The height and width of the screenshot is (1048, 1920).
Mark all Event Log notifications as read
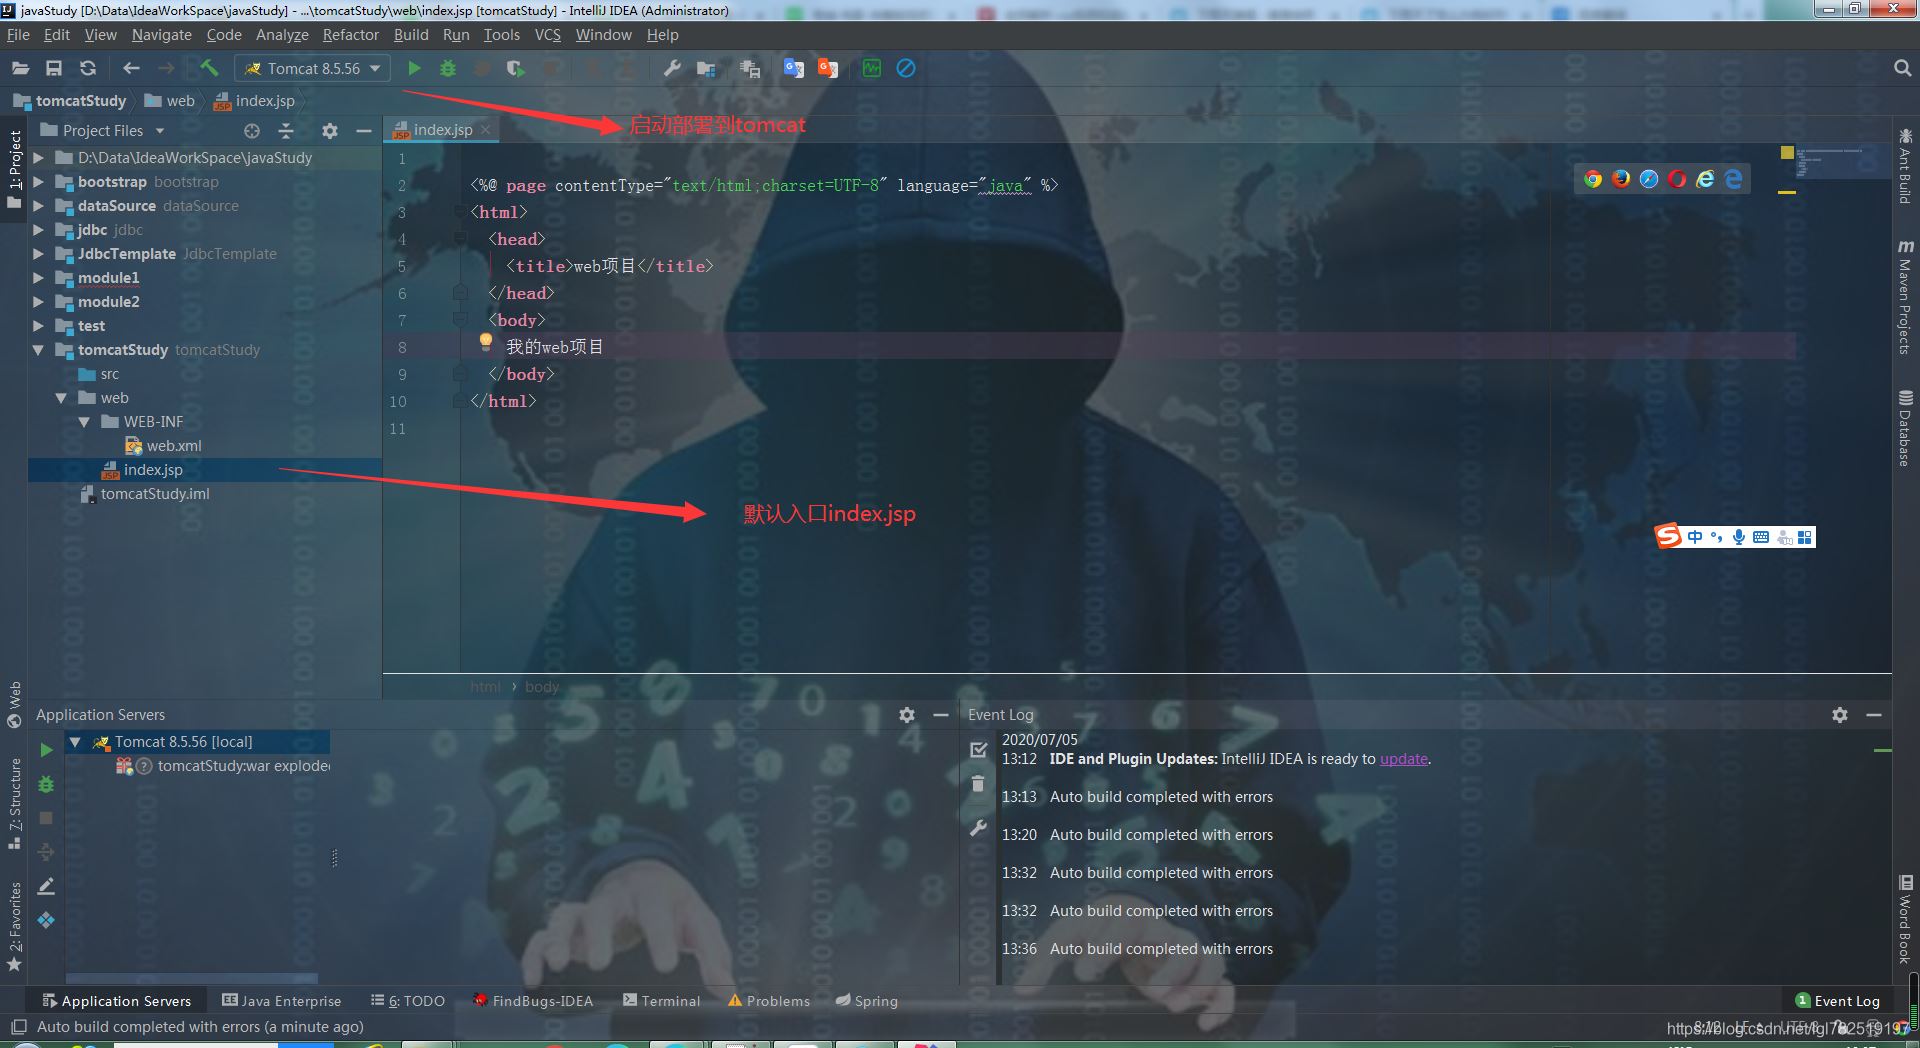tap(978, 749)
